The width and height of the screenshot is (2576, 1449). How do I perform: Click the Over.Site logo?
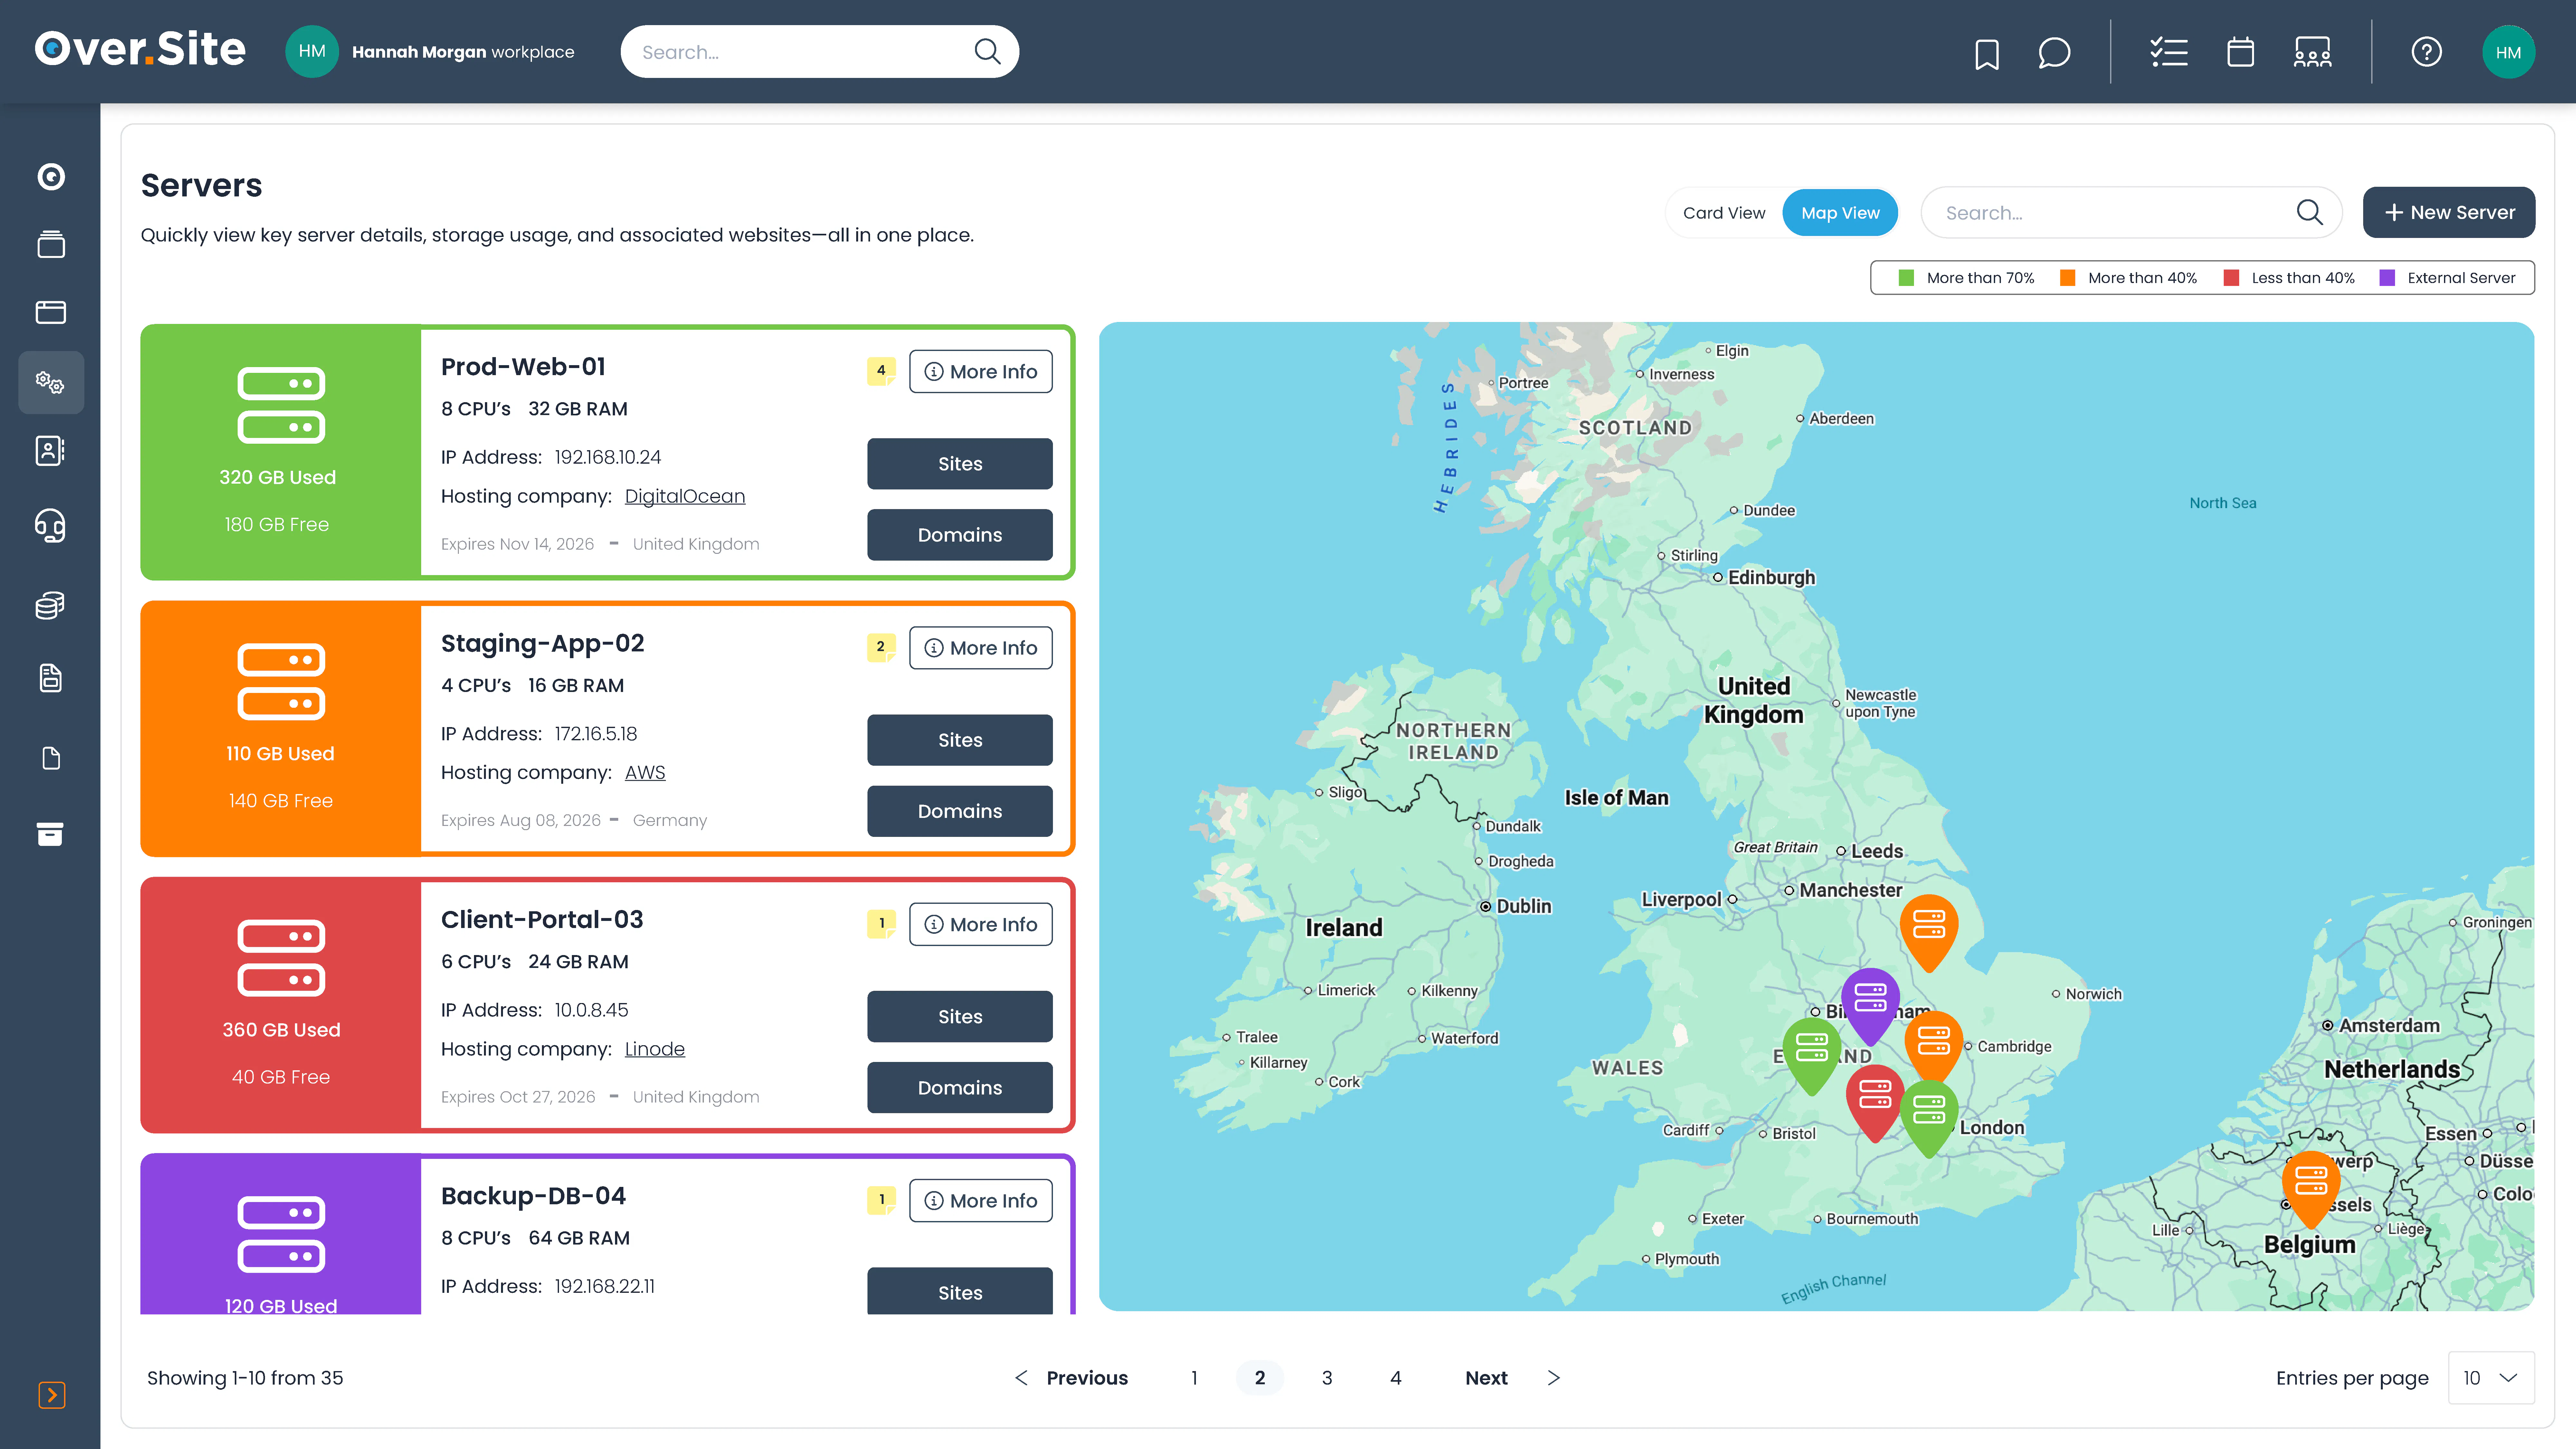coord(140,49)
